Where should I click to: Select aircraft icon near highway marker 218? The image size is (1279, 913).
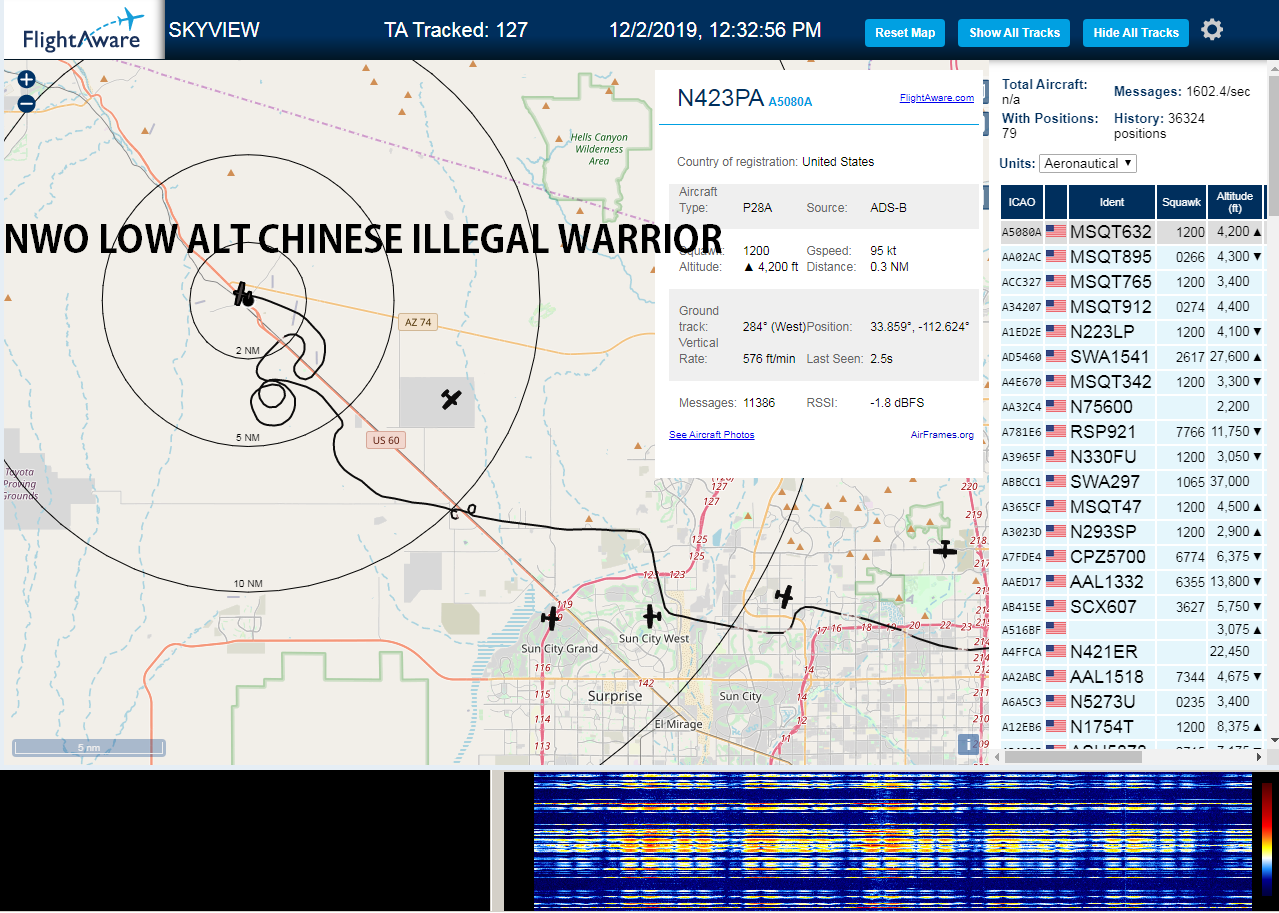click(x=944, y=549)
